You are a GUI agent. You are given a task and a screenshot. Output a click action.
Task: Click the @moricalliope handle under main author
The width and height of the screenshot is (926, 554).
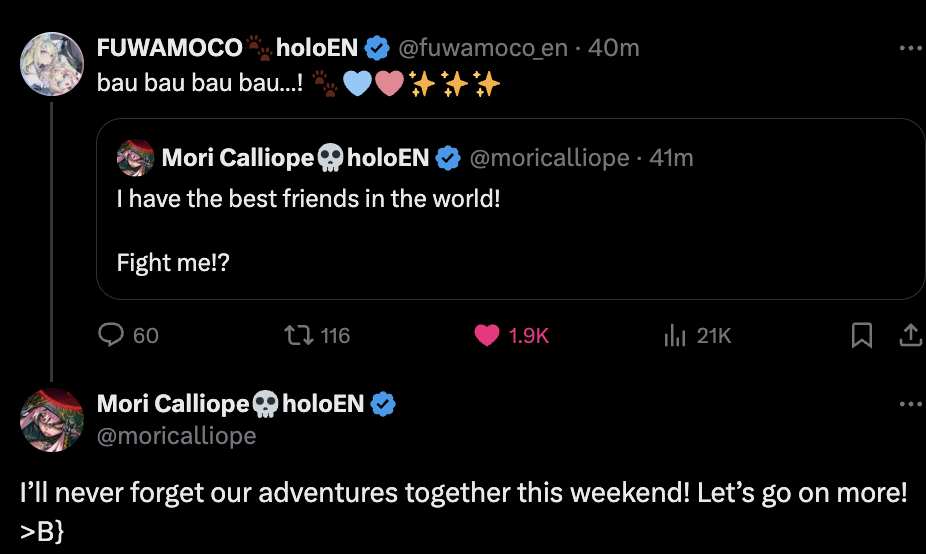point(176,436)
